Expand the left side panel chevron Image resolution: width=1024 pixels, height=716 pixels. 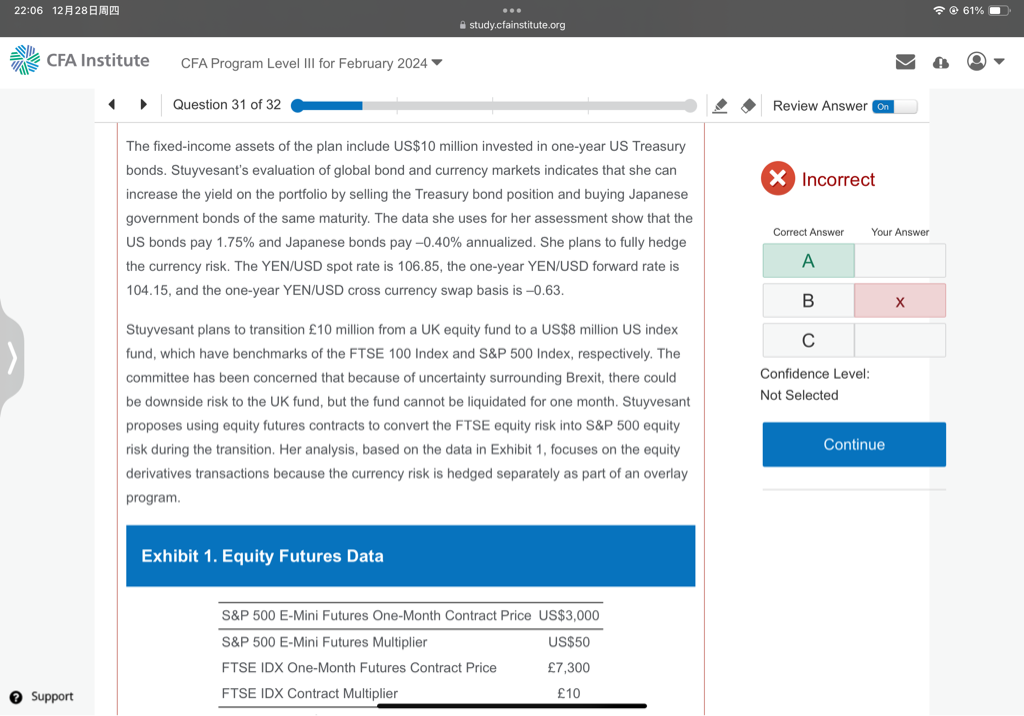click(x=11, y=357)
